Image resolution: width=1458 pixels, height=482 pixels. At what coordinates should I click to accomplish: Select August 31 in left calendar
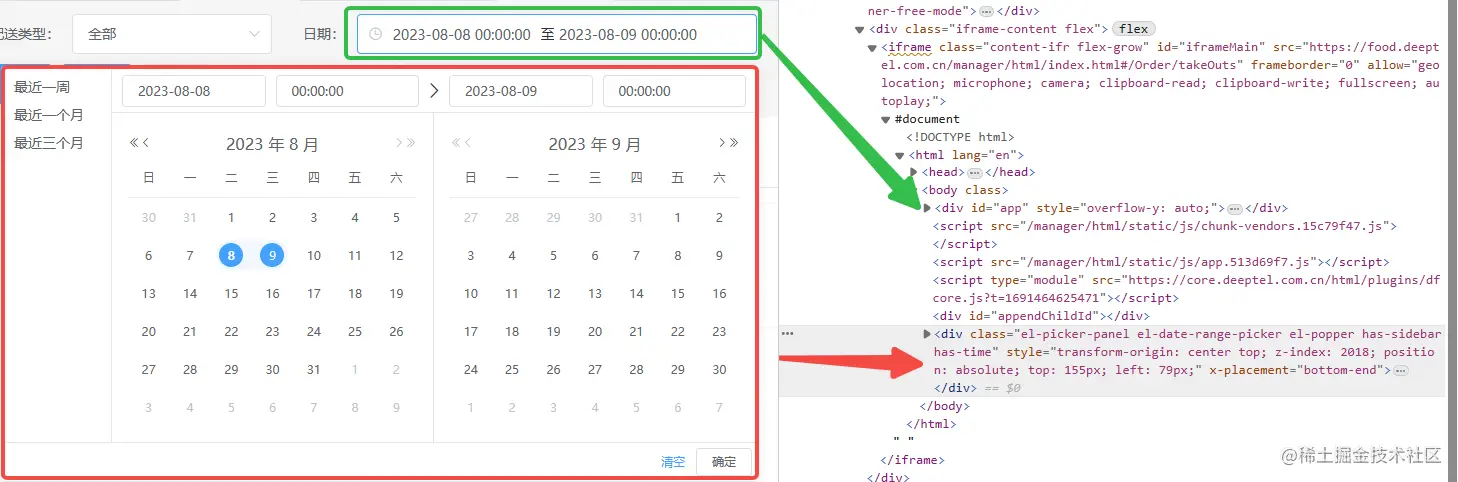point(313,370)
